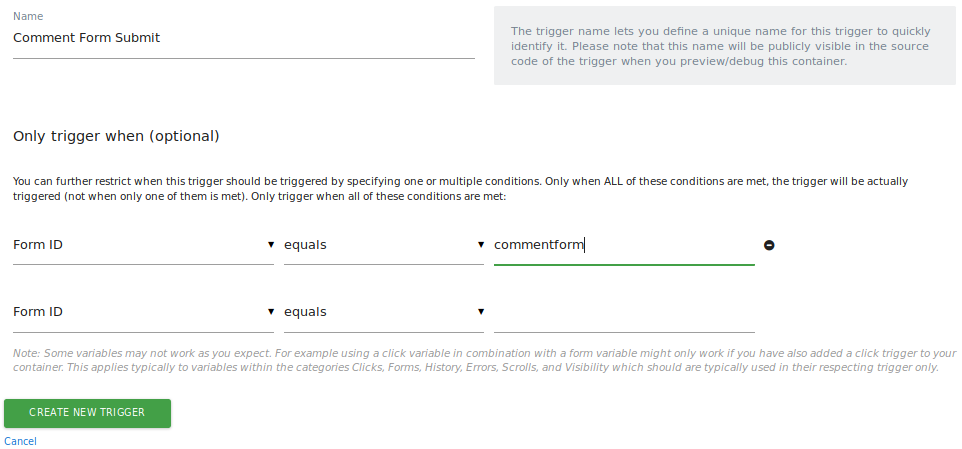The height and width of the screenshot is (449, 962).
Task: Open the first condition's equals comparison selector
Action: coord(380,245)
